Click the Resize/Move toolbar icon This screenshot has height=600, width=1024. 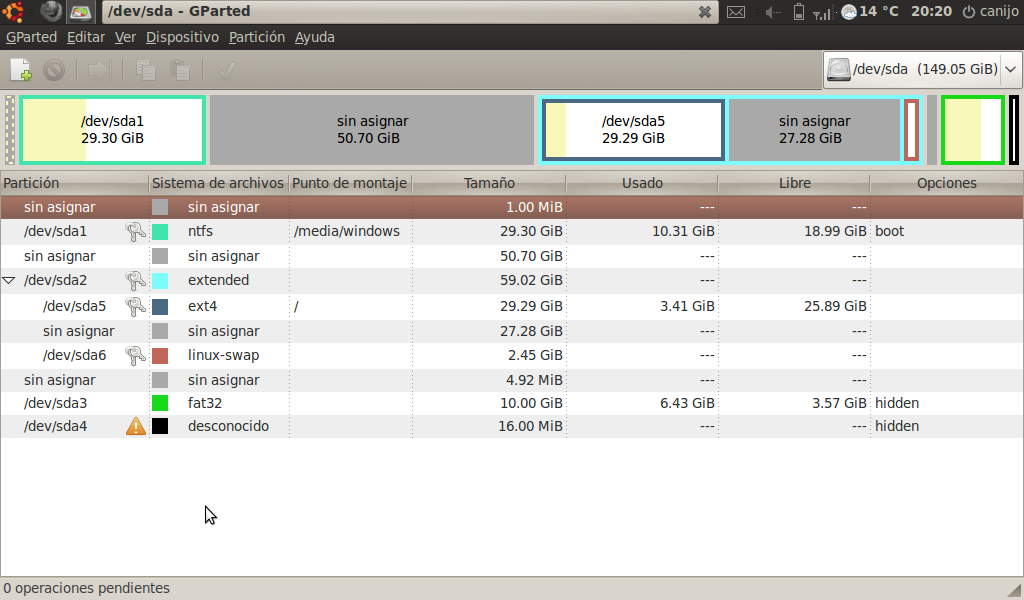point(99,70)
